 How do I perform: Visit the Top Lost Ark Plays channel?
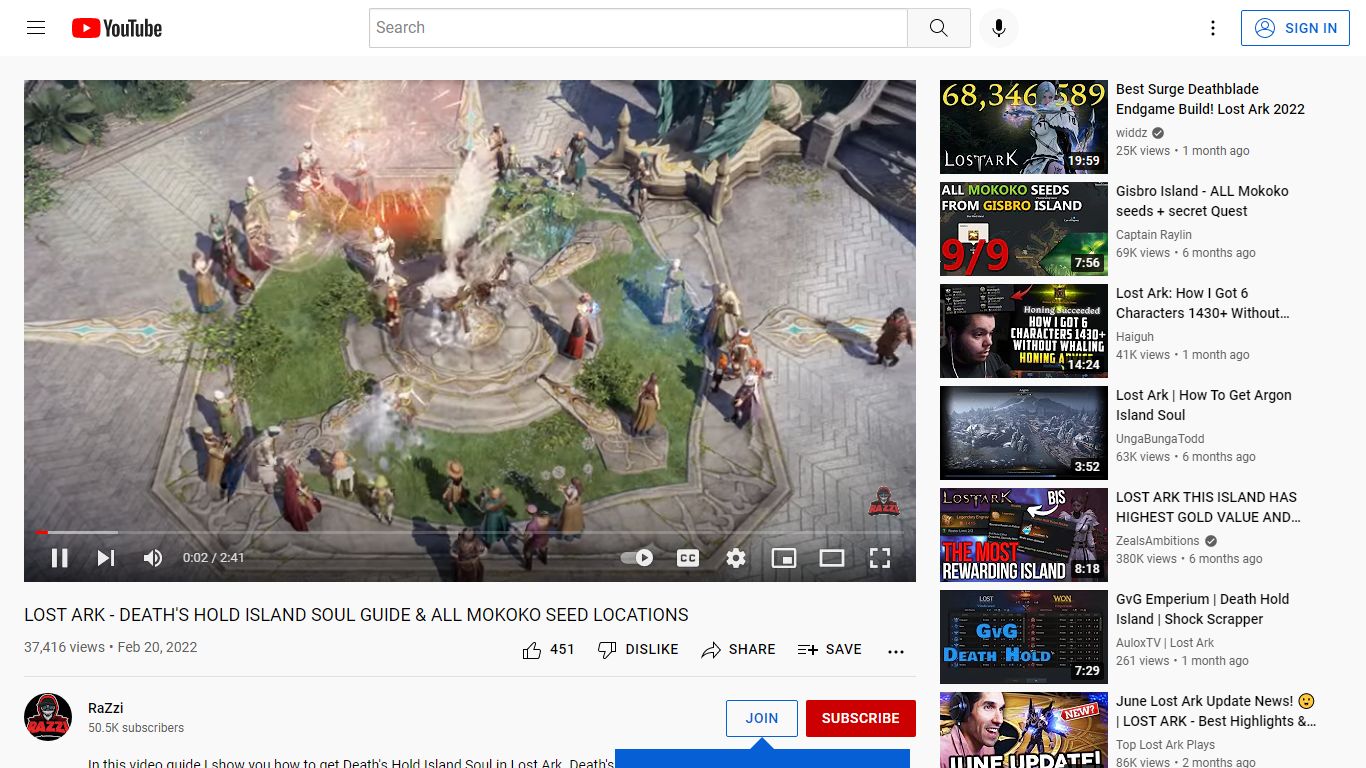pos(1166,745)
